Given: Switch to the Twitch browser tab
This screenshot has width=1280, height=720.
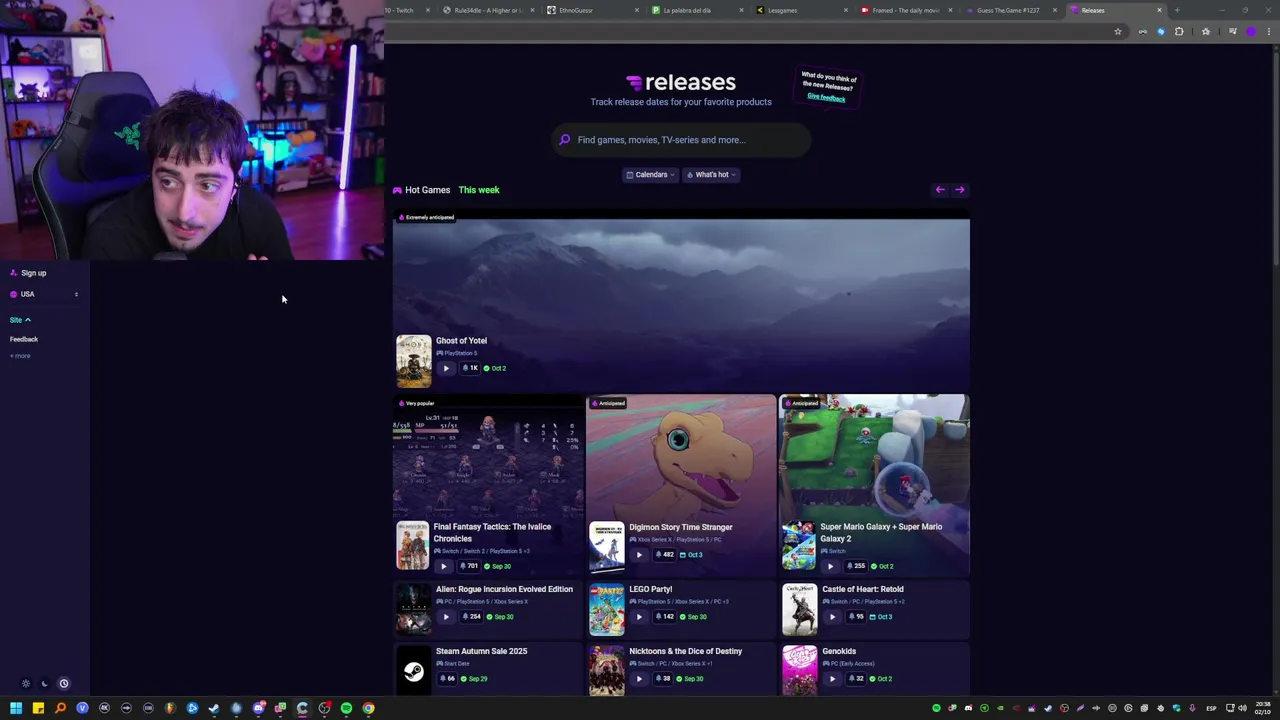Looking at the screenshot, I should click(x=409, y=10).
